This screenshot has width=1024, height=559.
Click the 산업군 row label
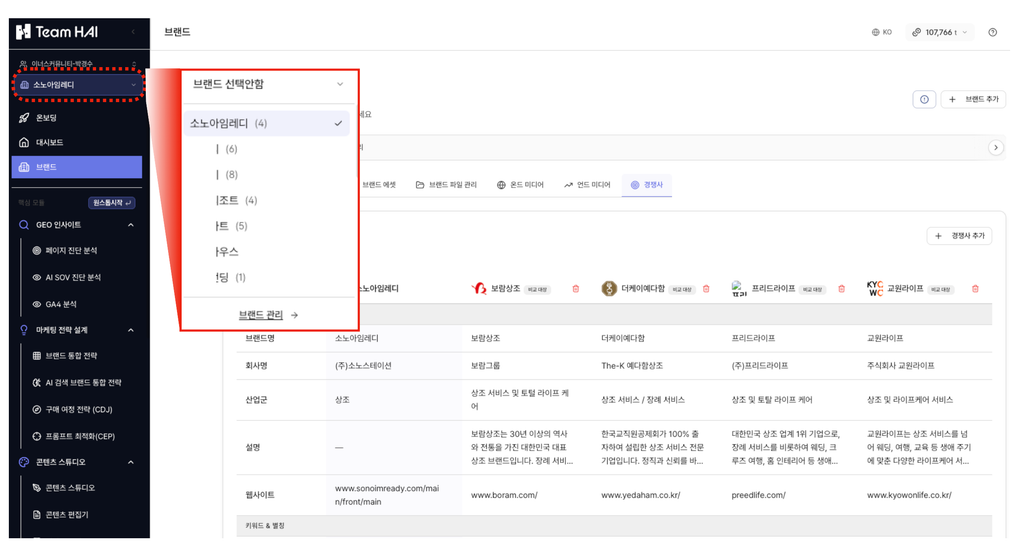[256, 400]
